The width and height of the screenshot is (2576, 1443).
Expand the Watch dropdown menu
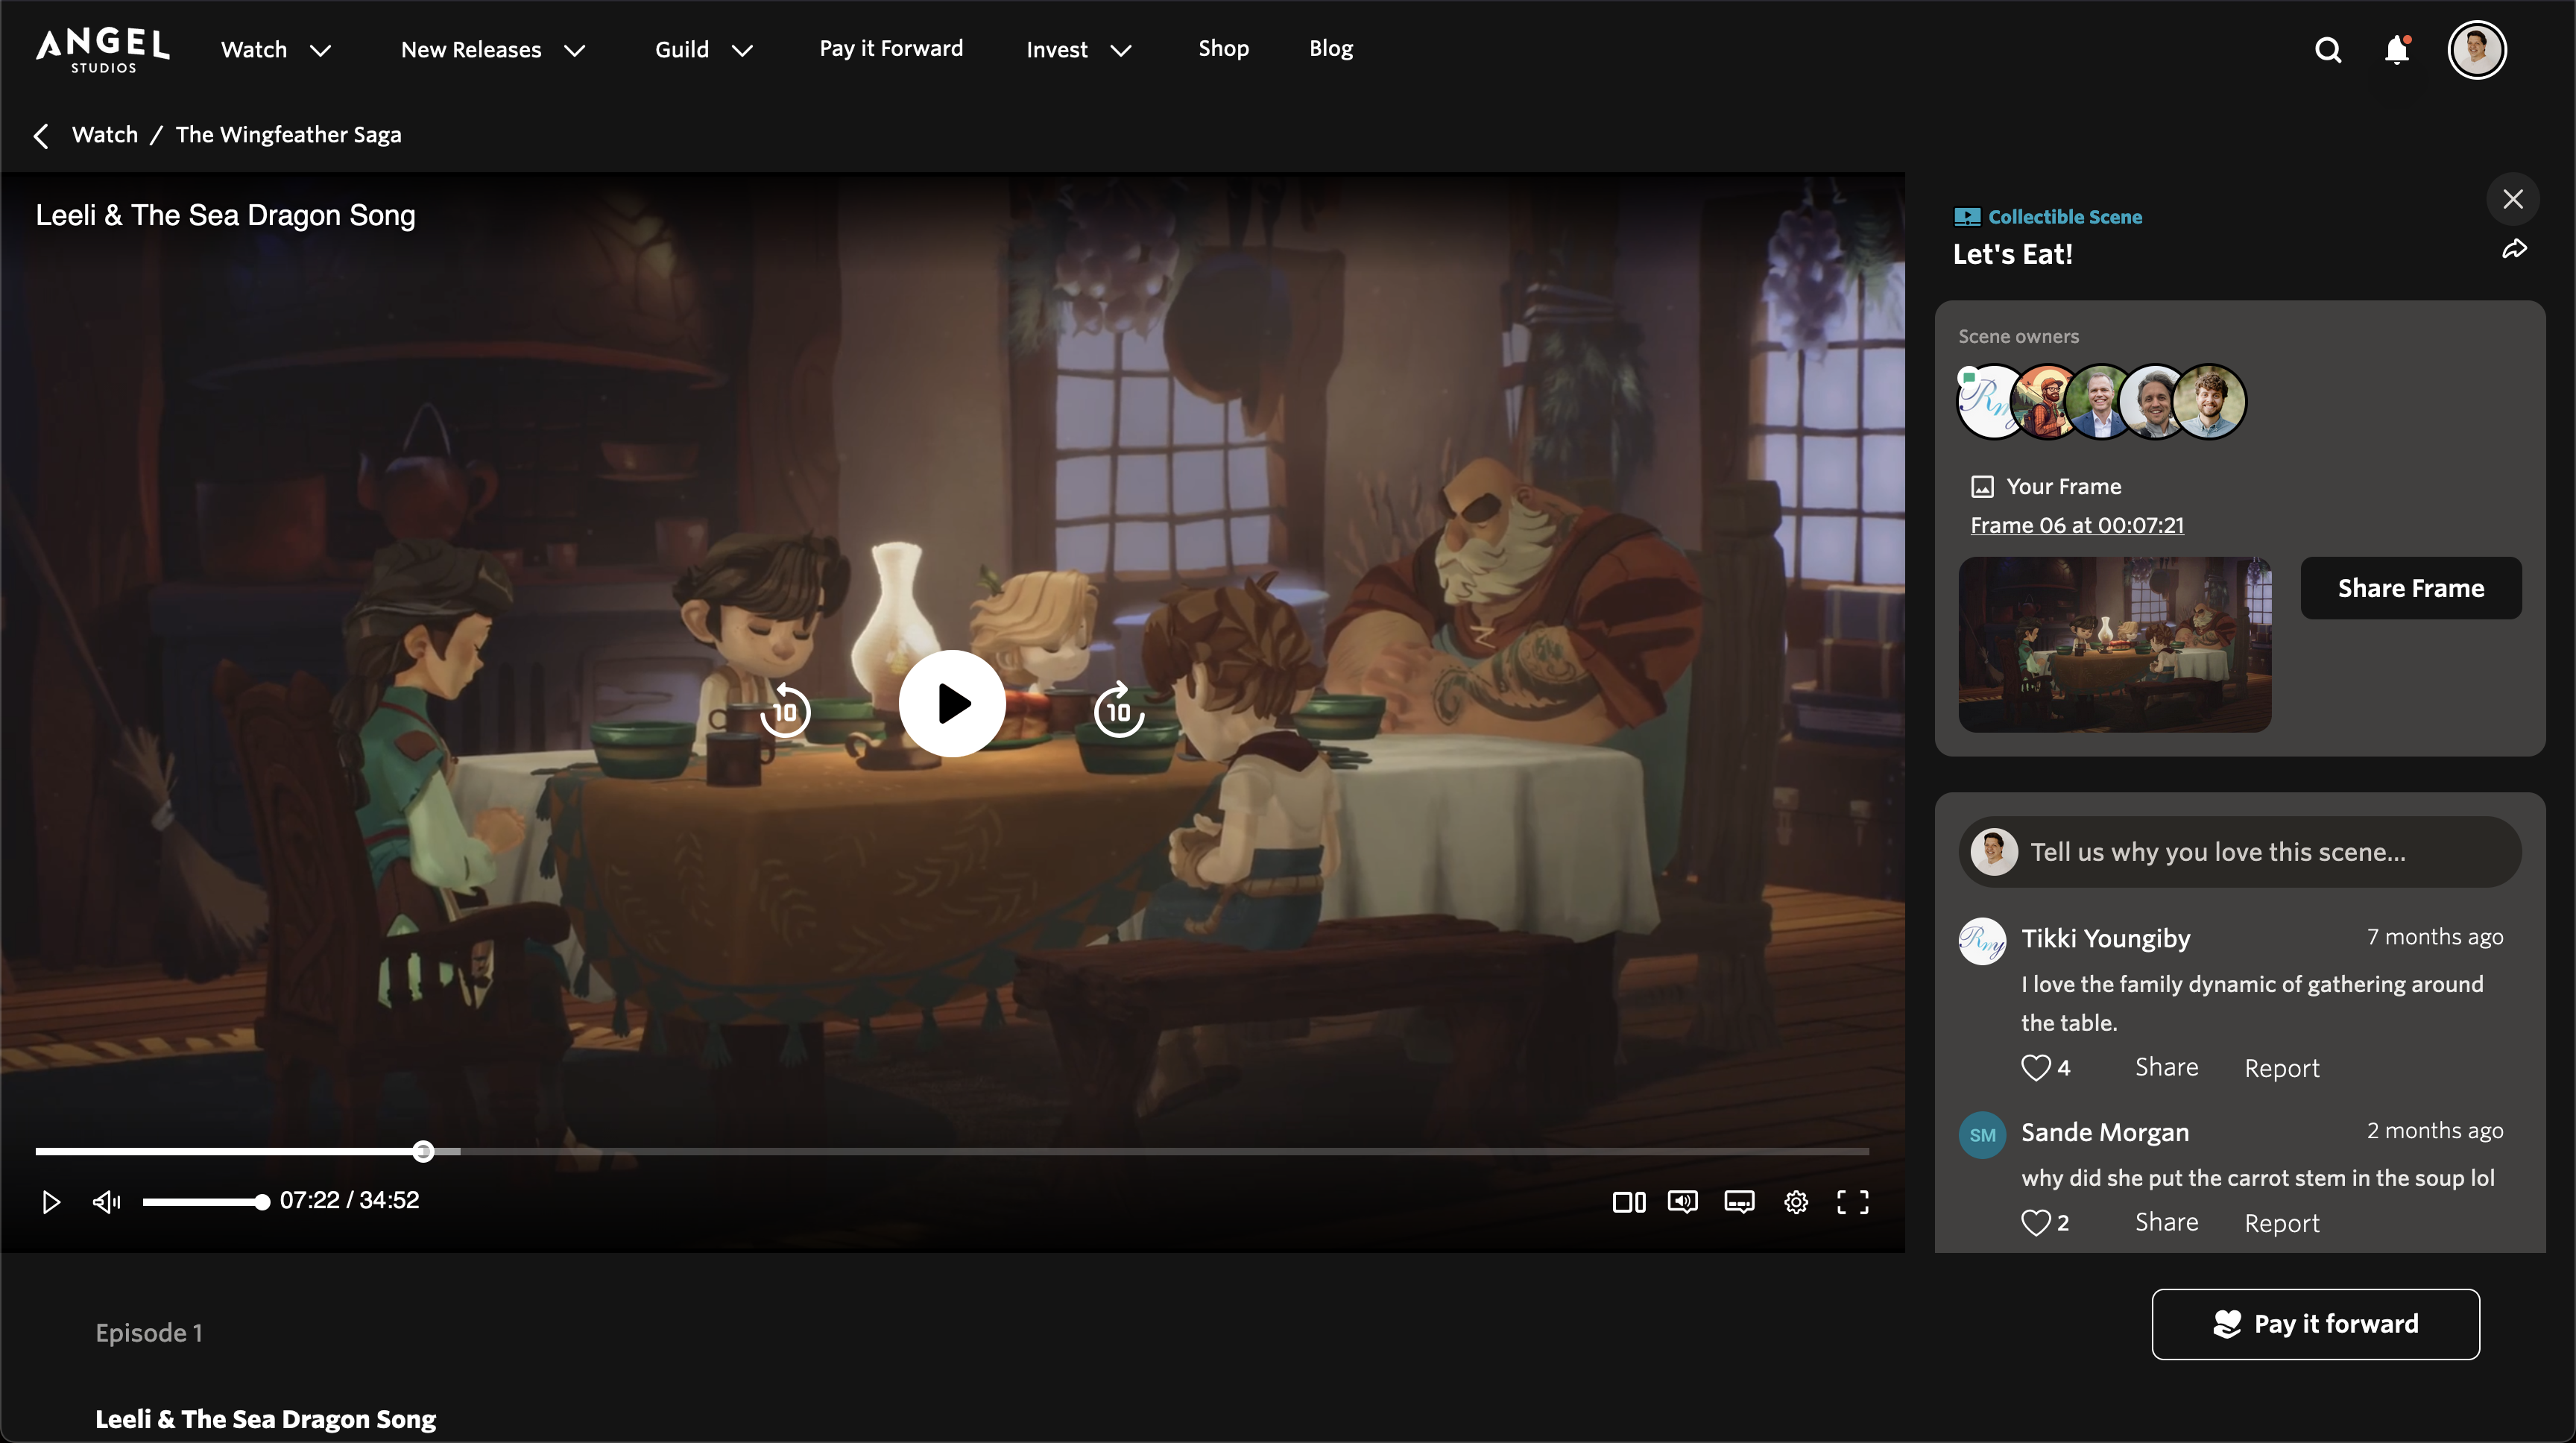[x=276, y=50]
